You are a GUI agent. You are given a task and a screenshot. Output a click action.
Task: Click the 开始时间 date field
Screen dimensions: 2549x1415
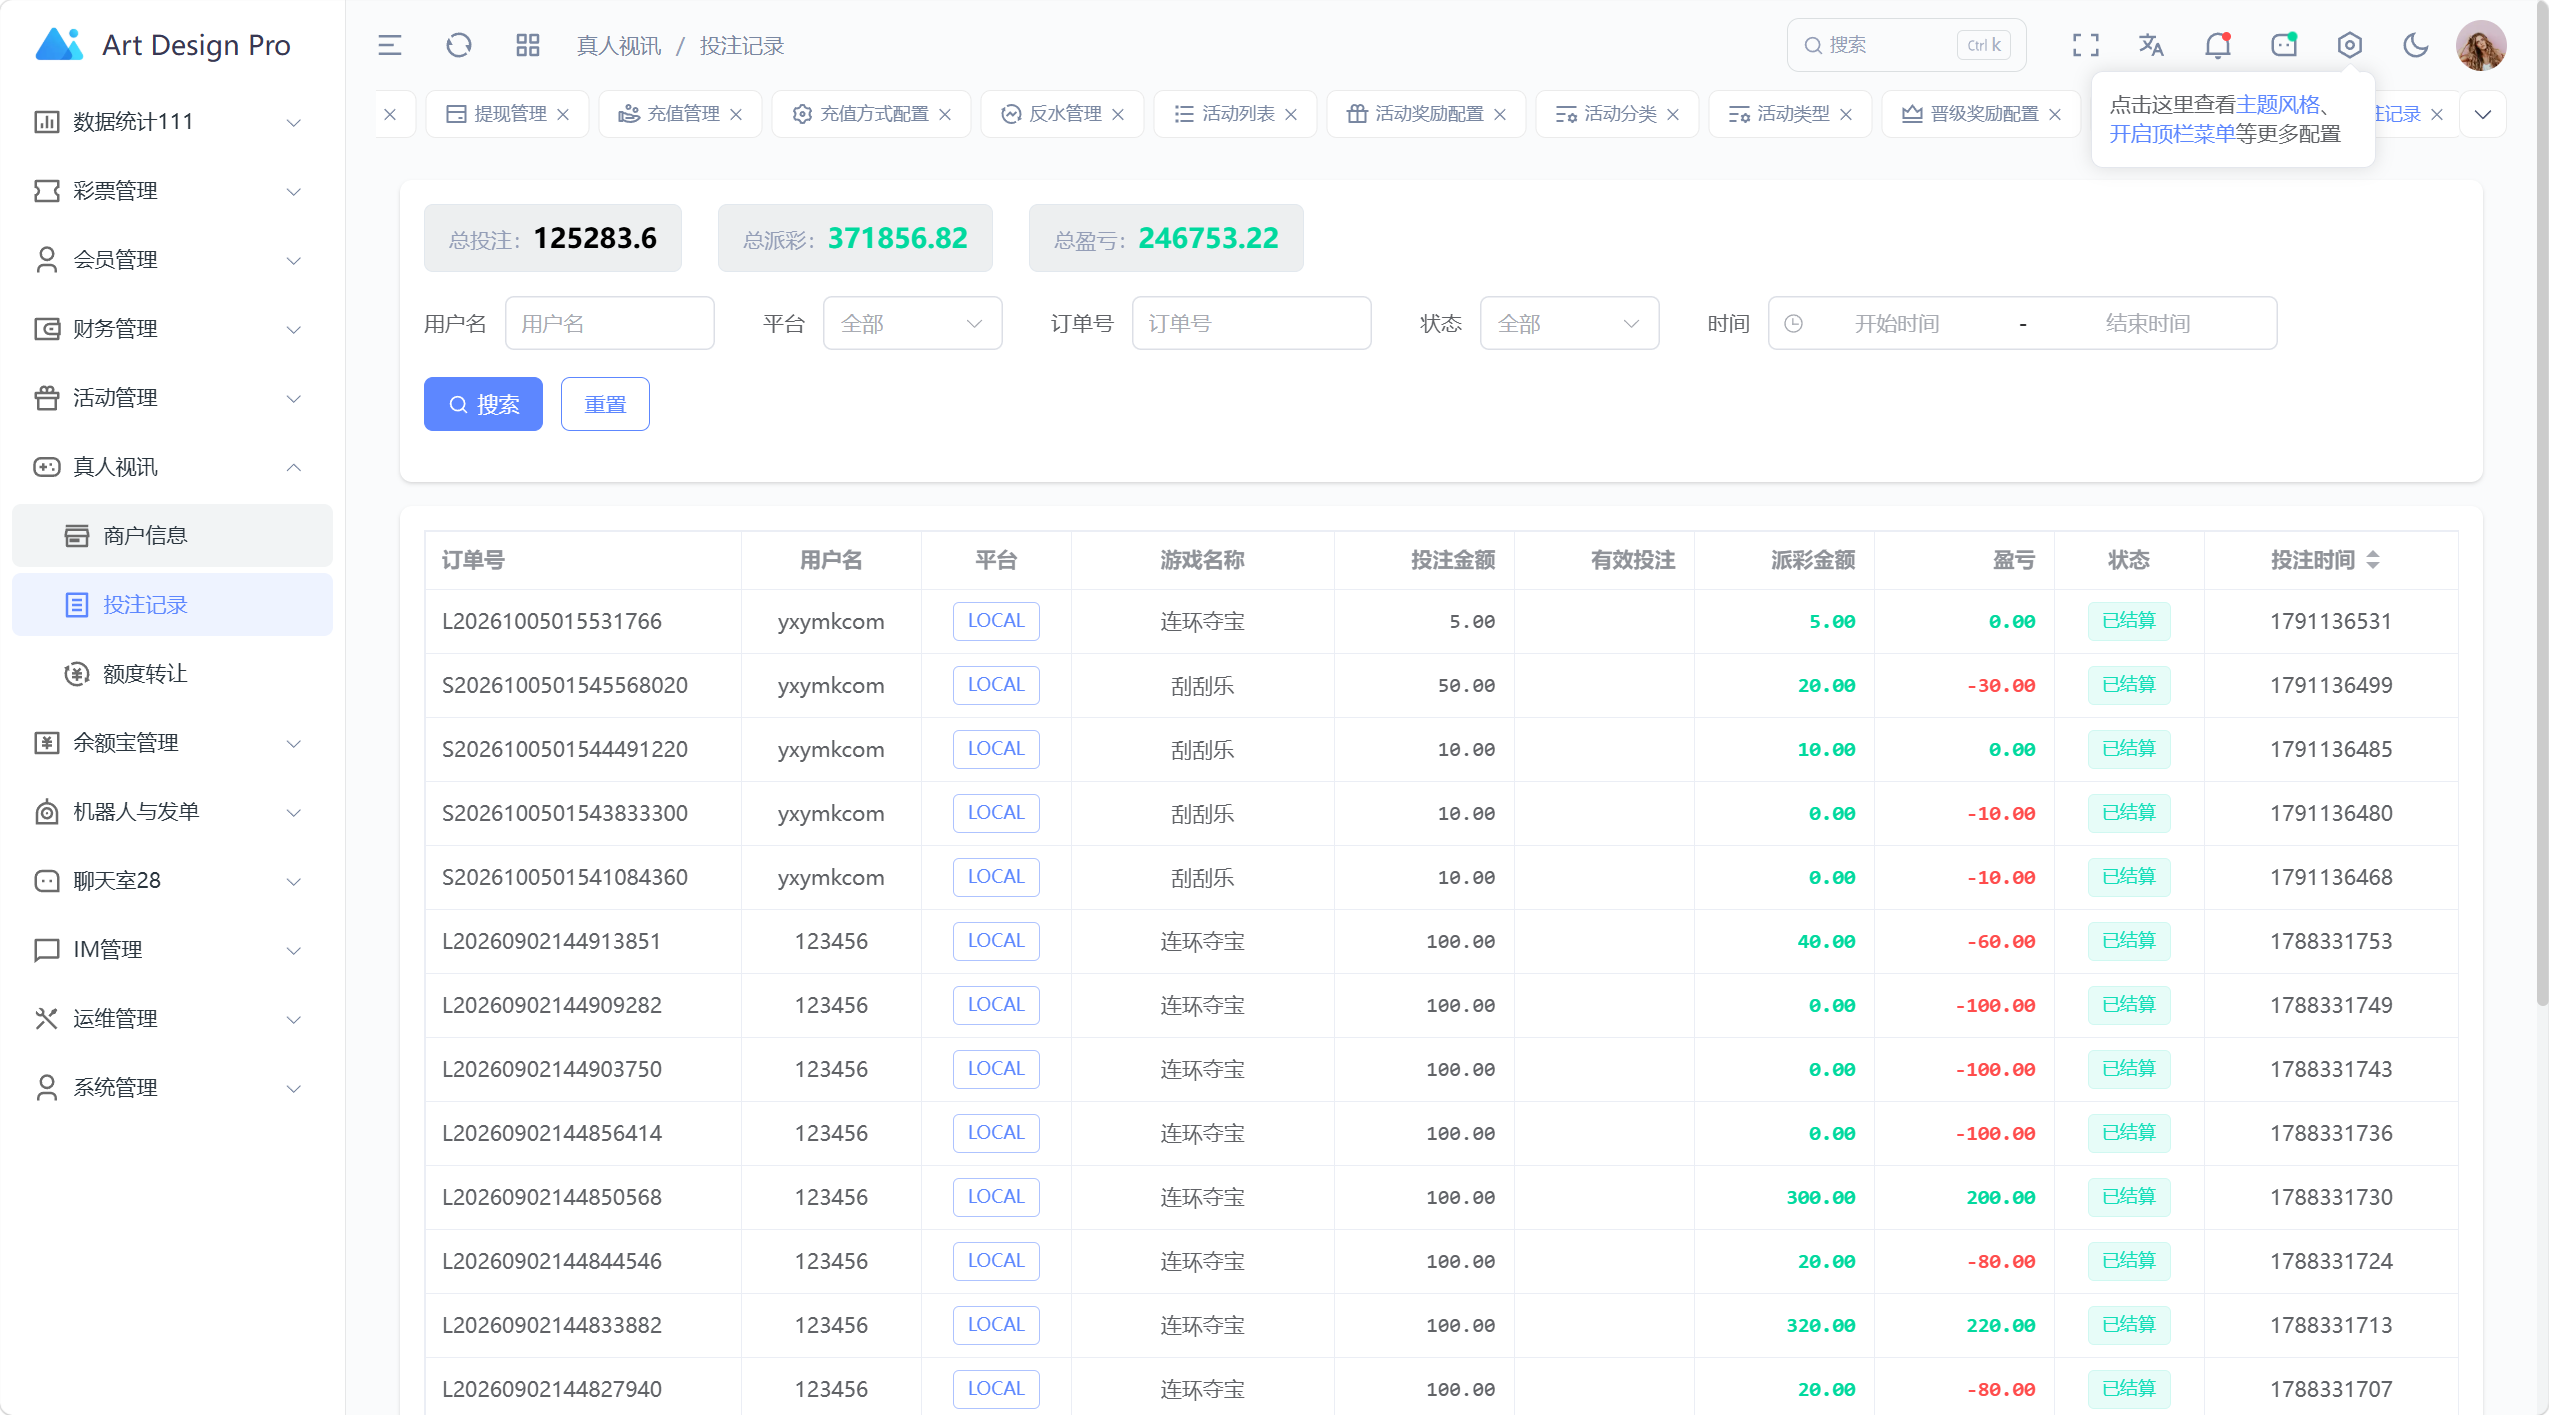point(1896,324)
